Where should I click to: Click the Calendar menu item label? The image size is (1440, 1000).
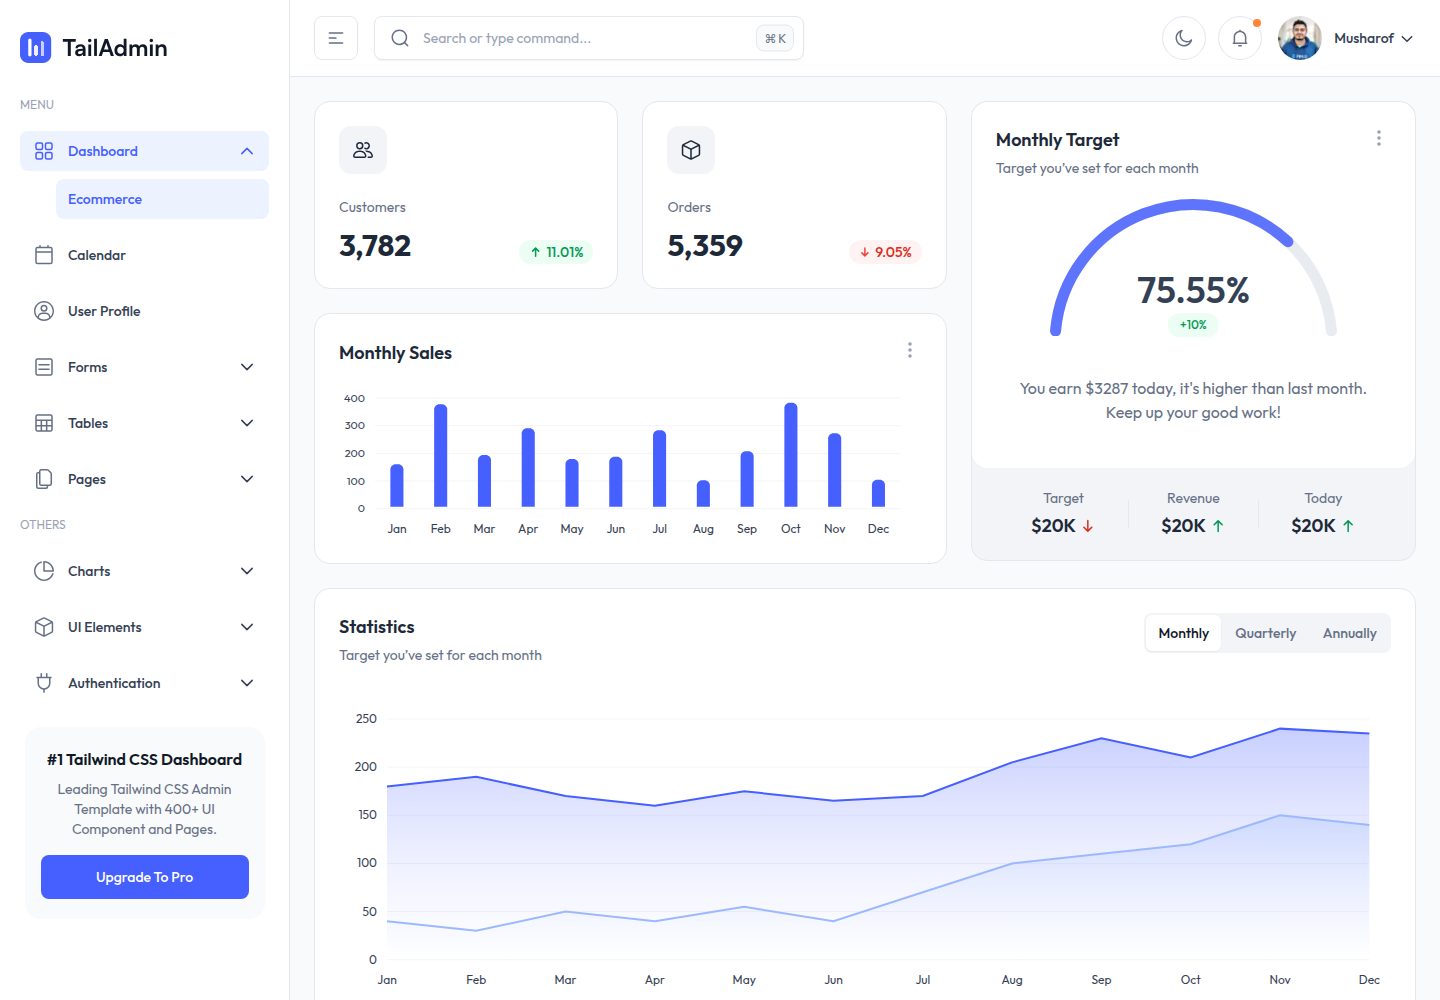click(97, 255)
